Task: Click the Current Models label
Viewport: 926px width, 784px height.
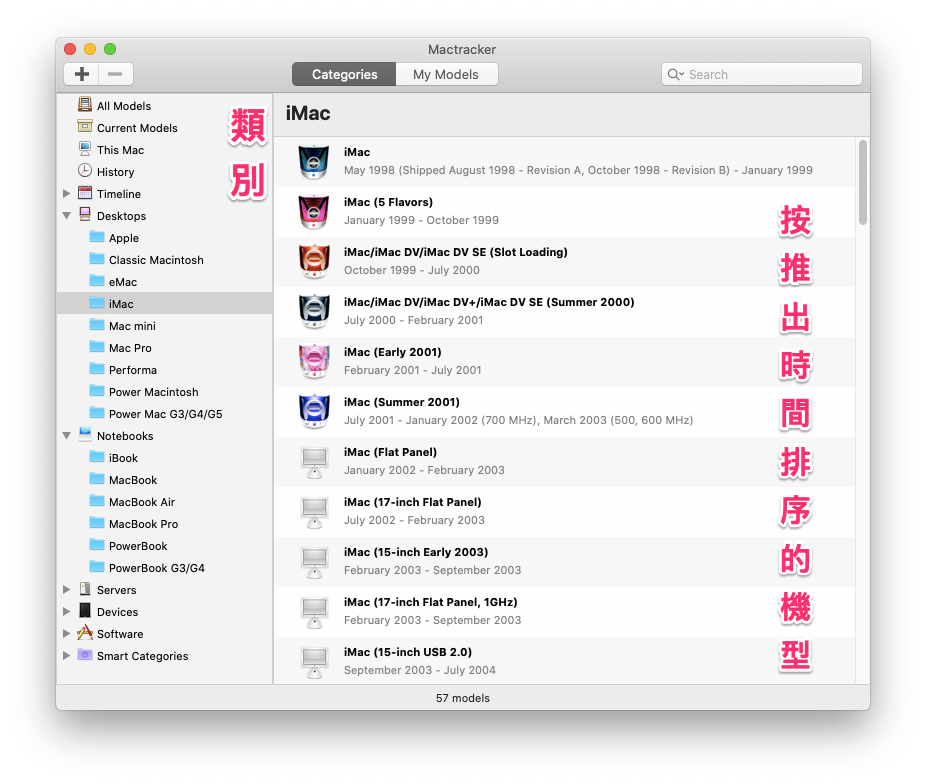Action: pos(137,128)
